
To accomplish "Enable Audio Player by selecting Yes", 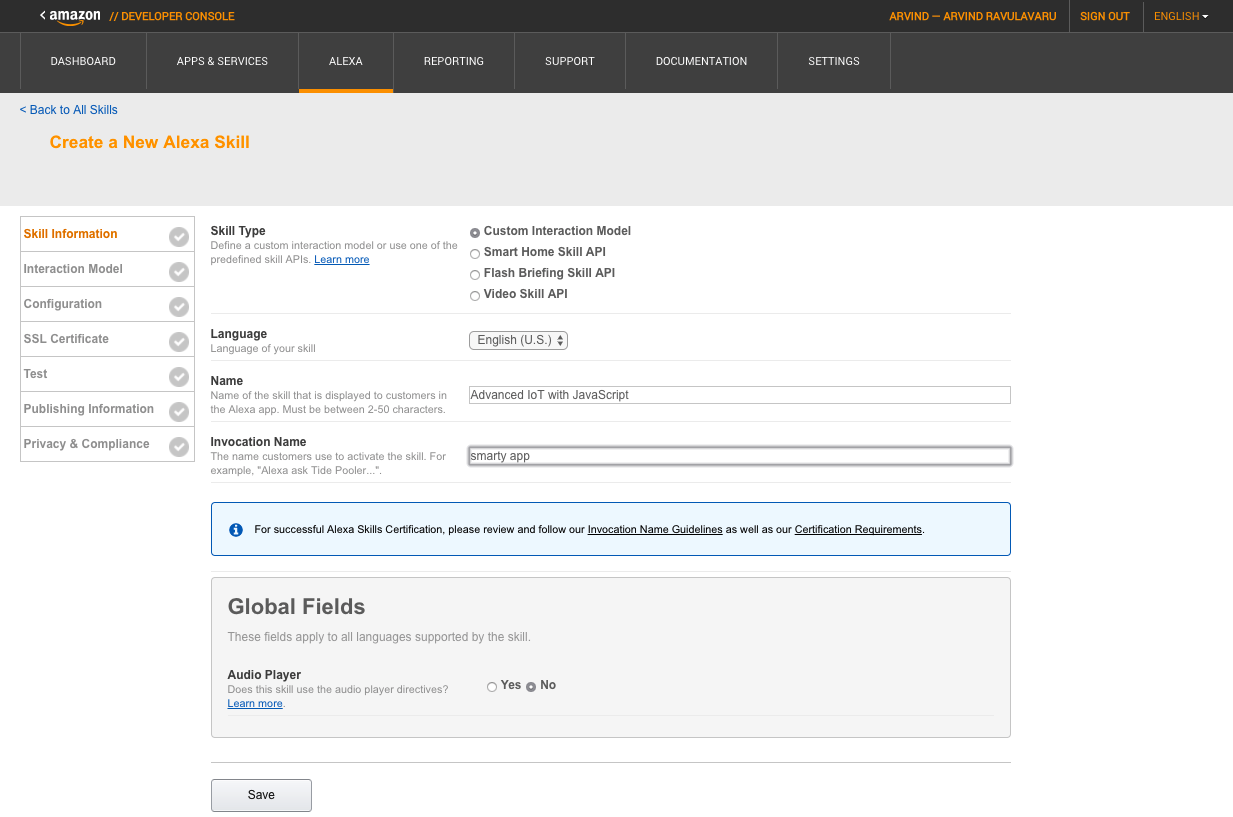I will 492,687.
